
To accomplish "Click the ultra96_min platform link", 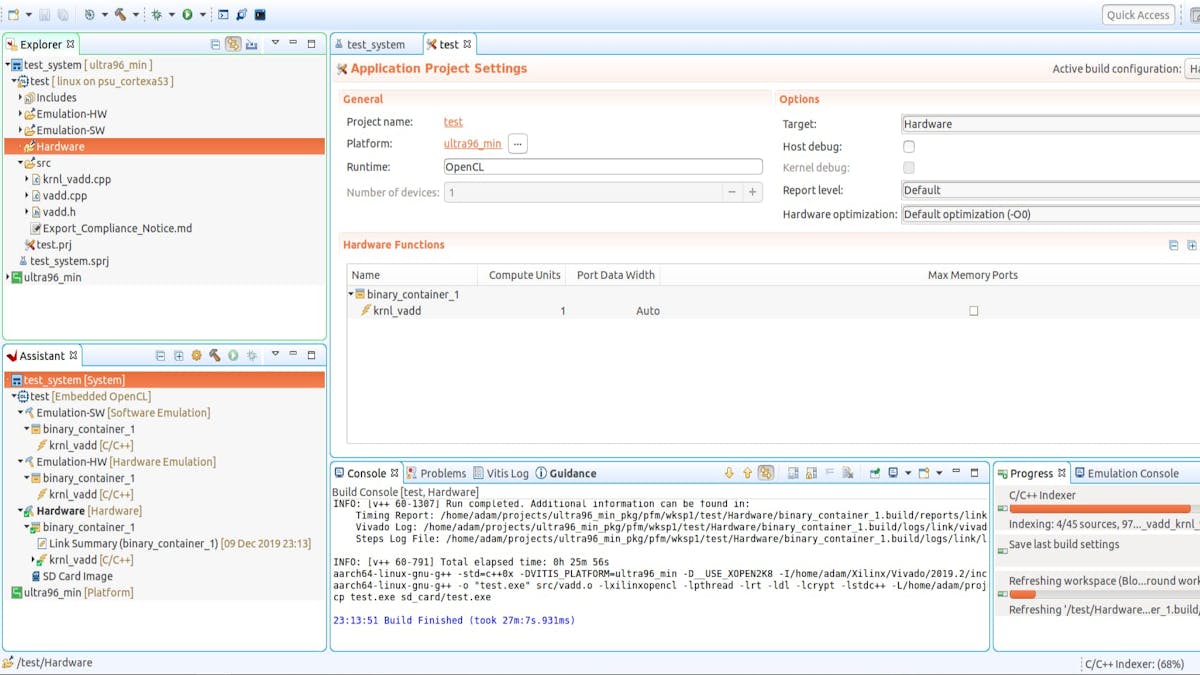I will (x=472, y=144).
